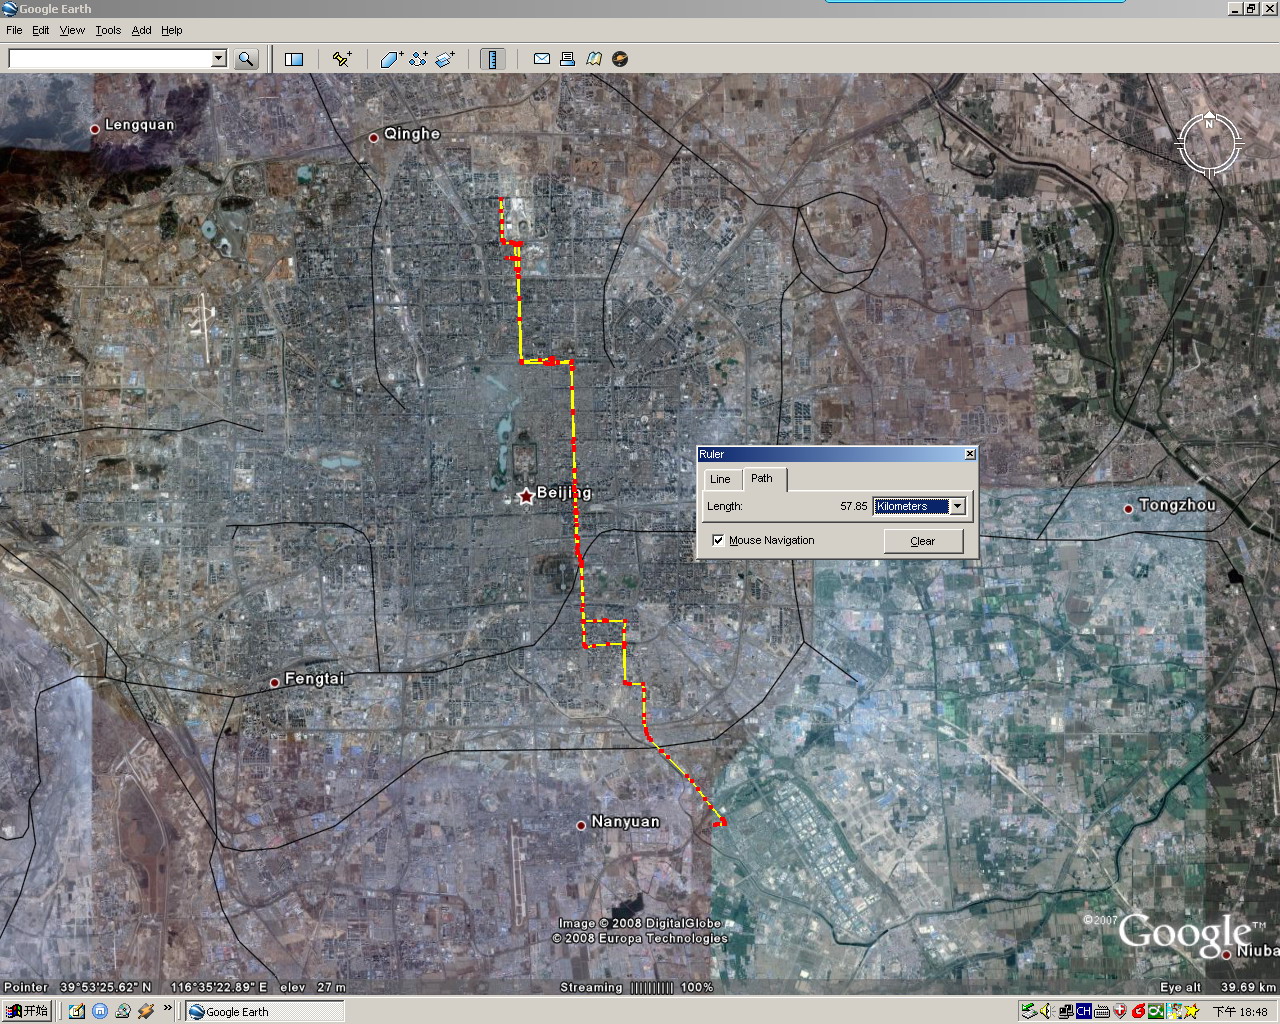Click the Start button on taskbar
Image resolution: width=1280 pixels, height=1024 pixels.
click(x=26, y=1011)
